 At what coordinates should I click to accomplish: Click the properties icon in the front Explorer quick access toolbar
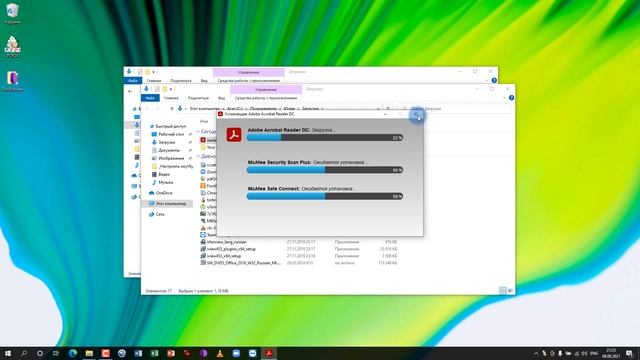(x=157, y=89)
